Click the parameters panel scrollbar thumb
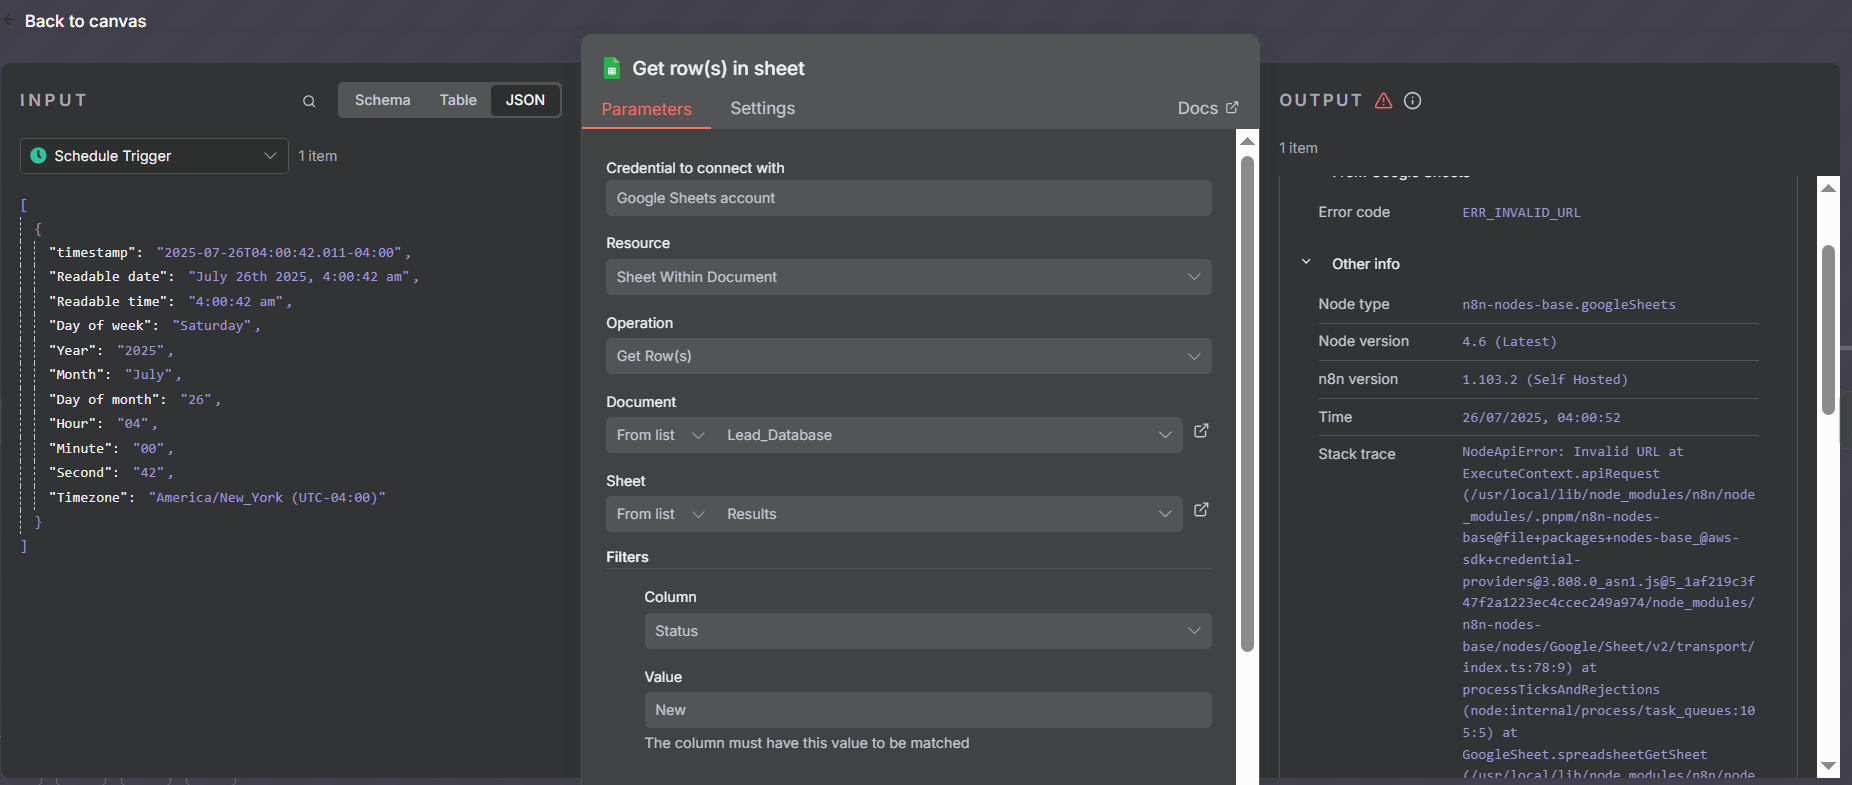 coord(1247,404)
